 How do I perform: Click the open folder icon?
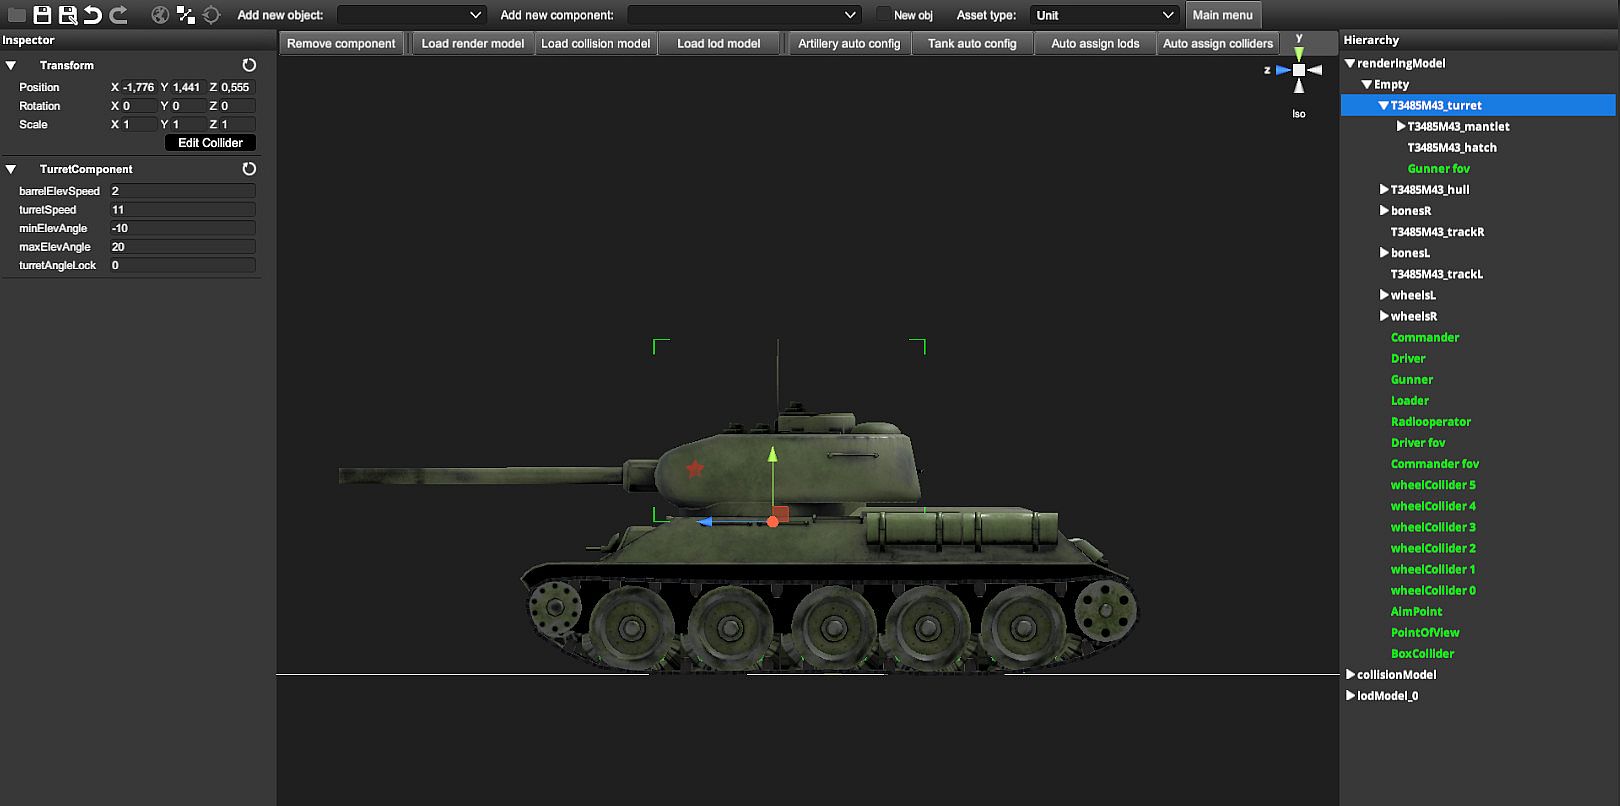16,15
